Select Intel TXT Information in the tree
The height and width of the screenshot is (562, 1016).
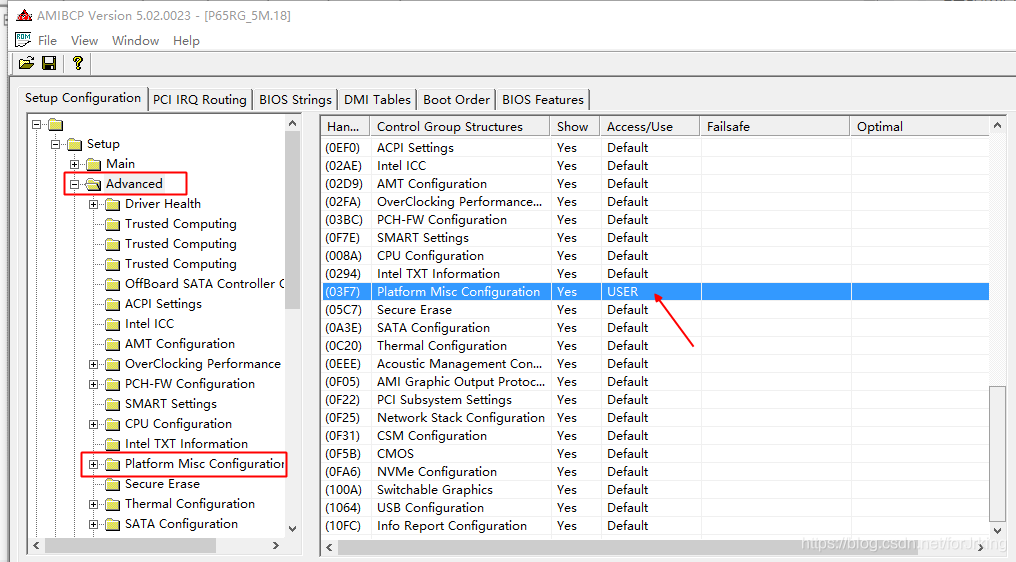pos(187,444)
